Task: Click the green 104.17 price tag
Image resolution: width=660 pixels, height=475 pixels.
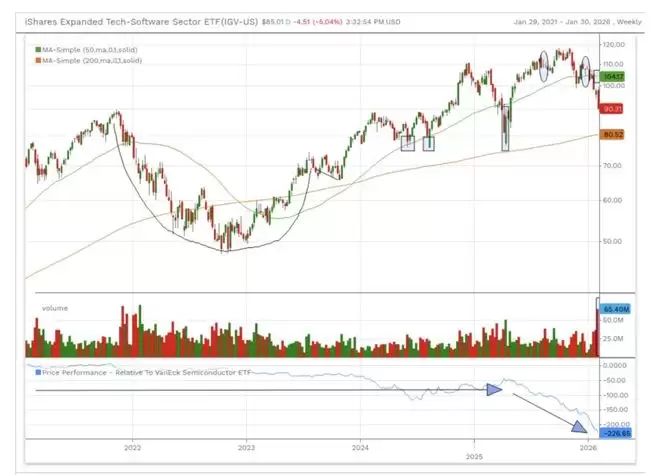Action: 613,76
